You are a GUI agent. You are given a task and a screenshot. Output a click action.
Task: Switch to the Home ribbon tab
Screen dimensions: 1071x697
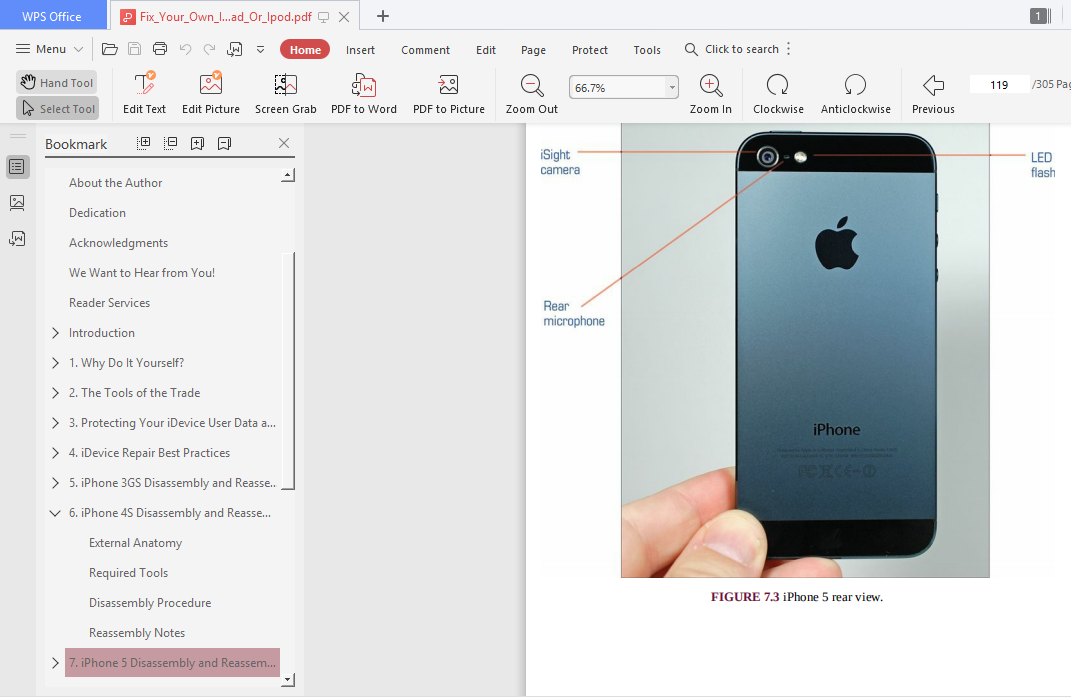point(305,49)
